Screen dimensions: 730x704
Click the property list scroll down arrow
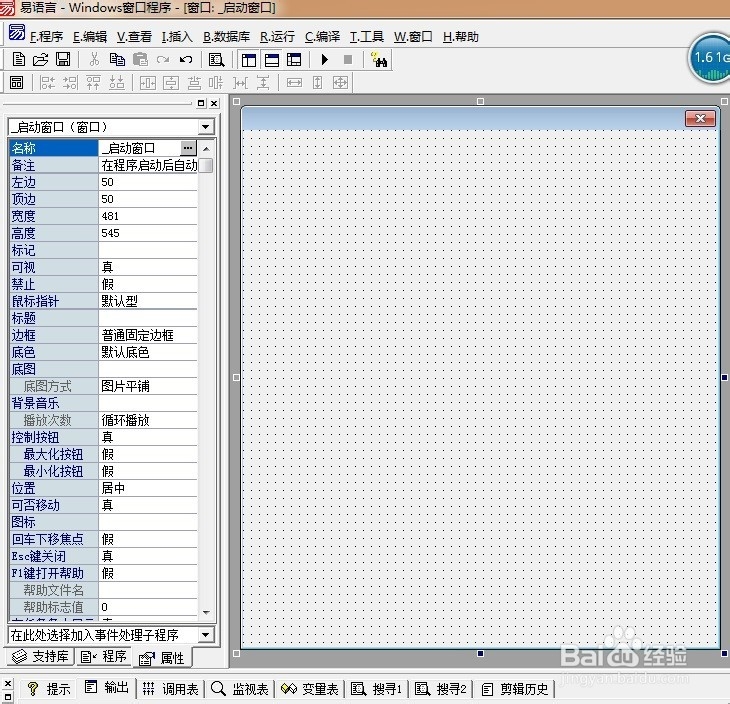206,613
